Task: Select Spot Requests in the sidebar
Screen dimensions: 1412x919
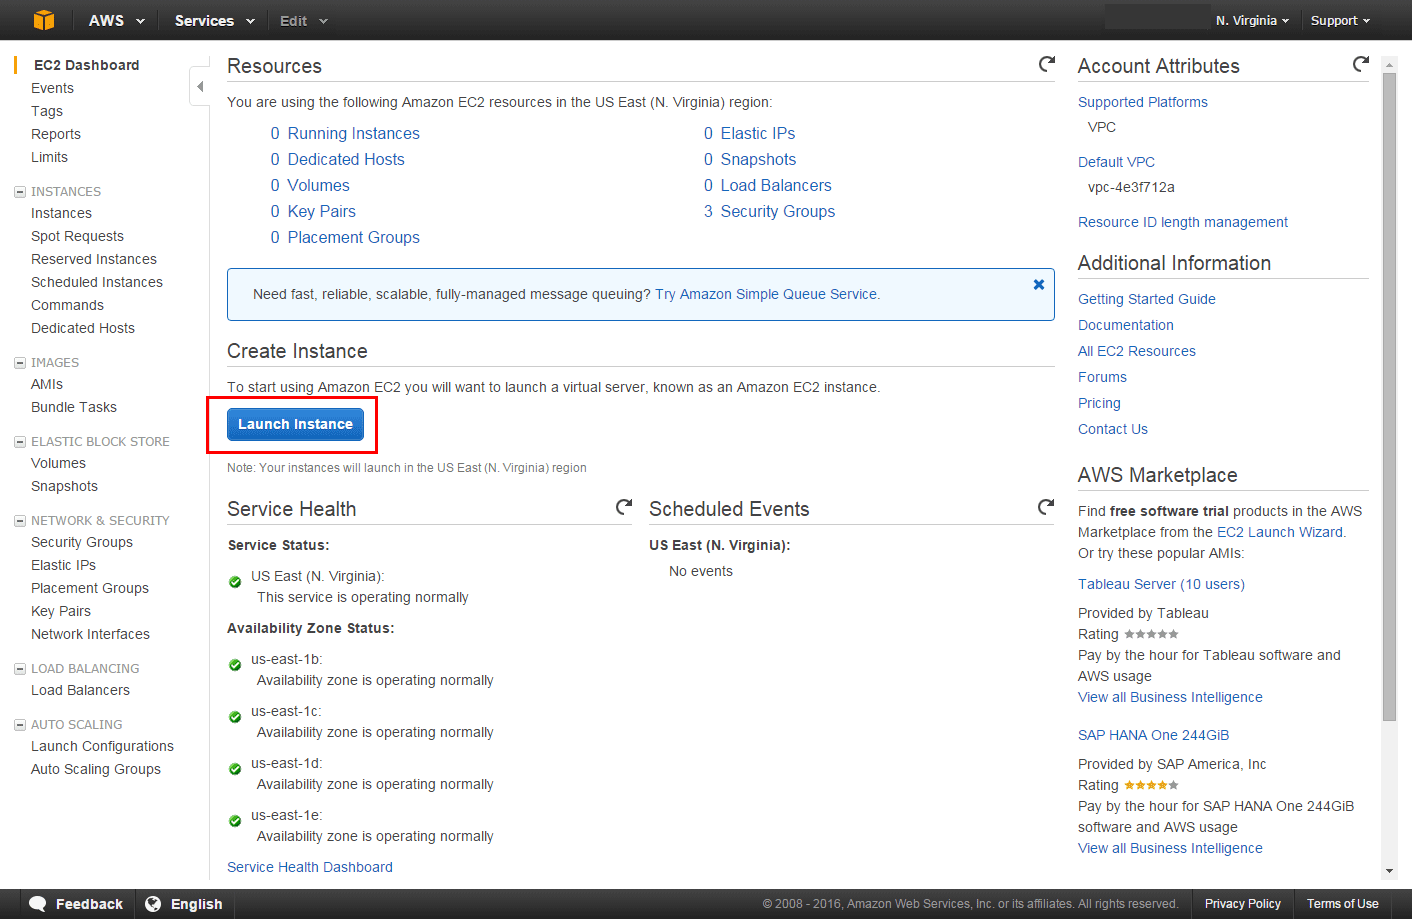Action: [x=77, y=237]
